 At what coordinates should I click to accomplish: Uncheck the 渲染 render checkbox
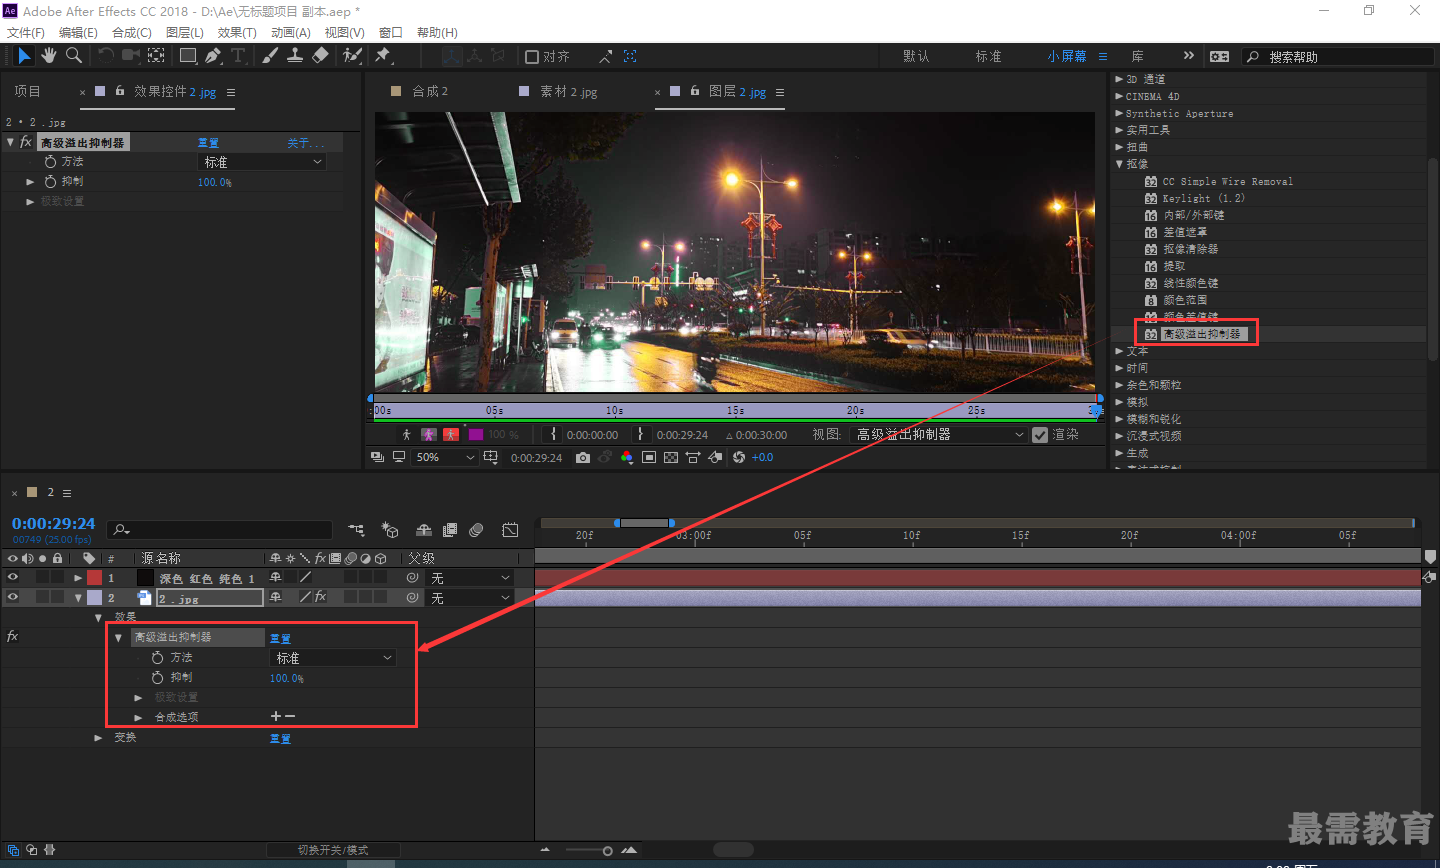pos(1040,434)
